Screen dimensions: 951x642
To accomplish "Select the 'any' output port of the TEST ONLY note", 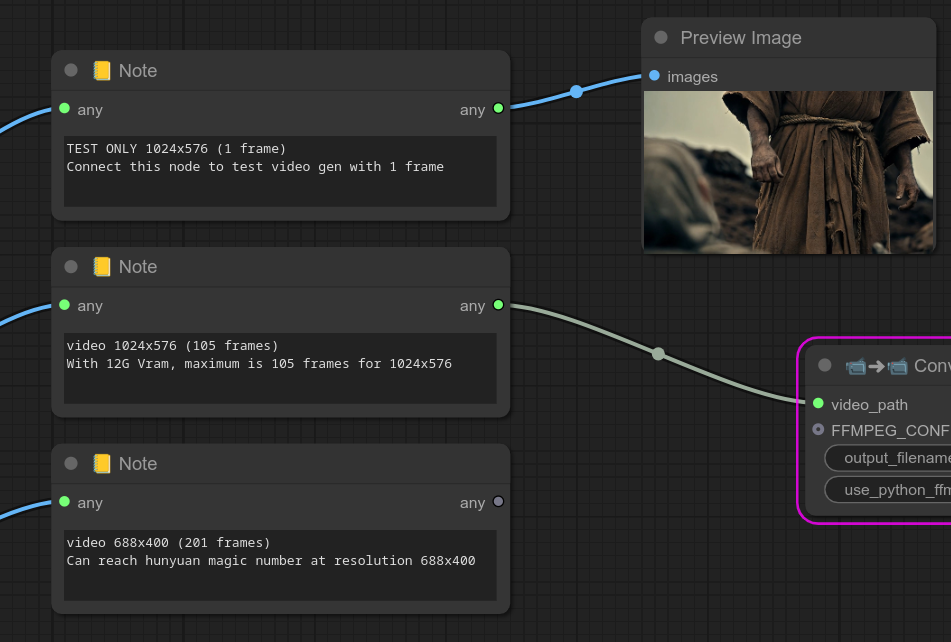I will (x=498, y=109).
